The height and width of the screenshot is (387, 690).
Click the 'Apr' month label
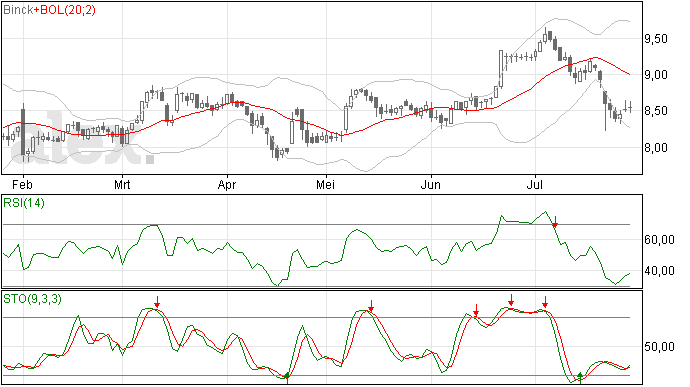coord(227,185)
